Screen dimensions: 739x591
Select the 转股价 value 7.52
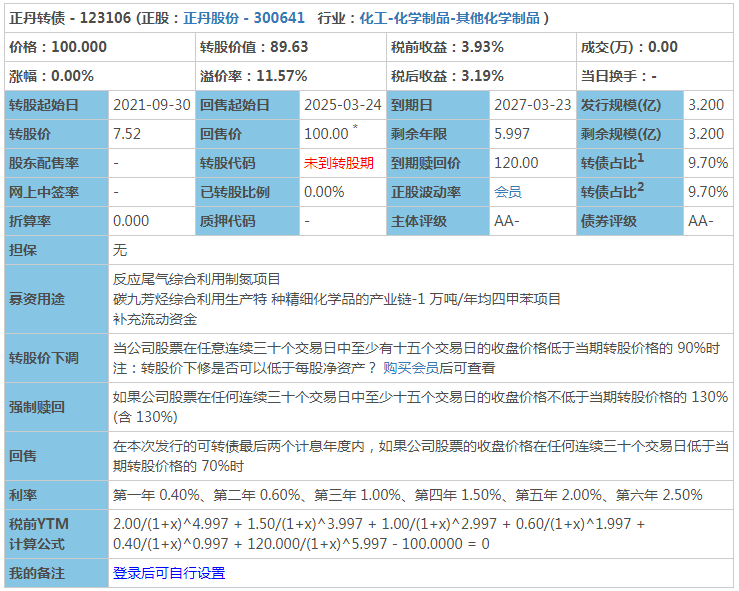[127, 134]
